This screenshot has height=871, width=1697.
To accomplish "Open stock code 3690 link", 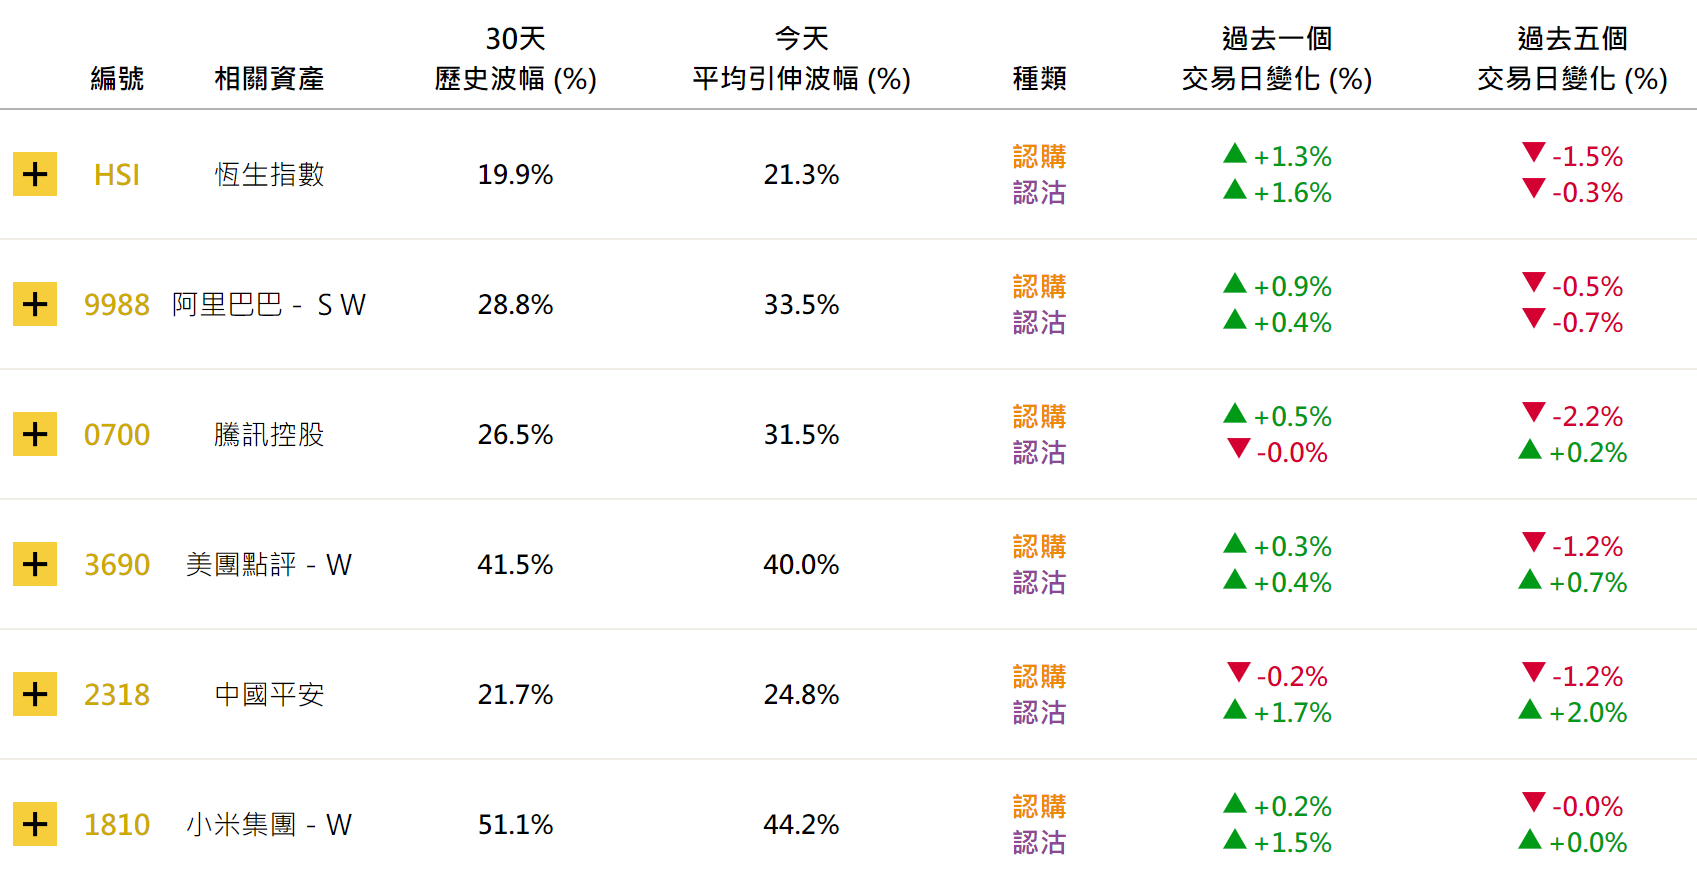I will pos(117,565).
